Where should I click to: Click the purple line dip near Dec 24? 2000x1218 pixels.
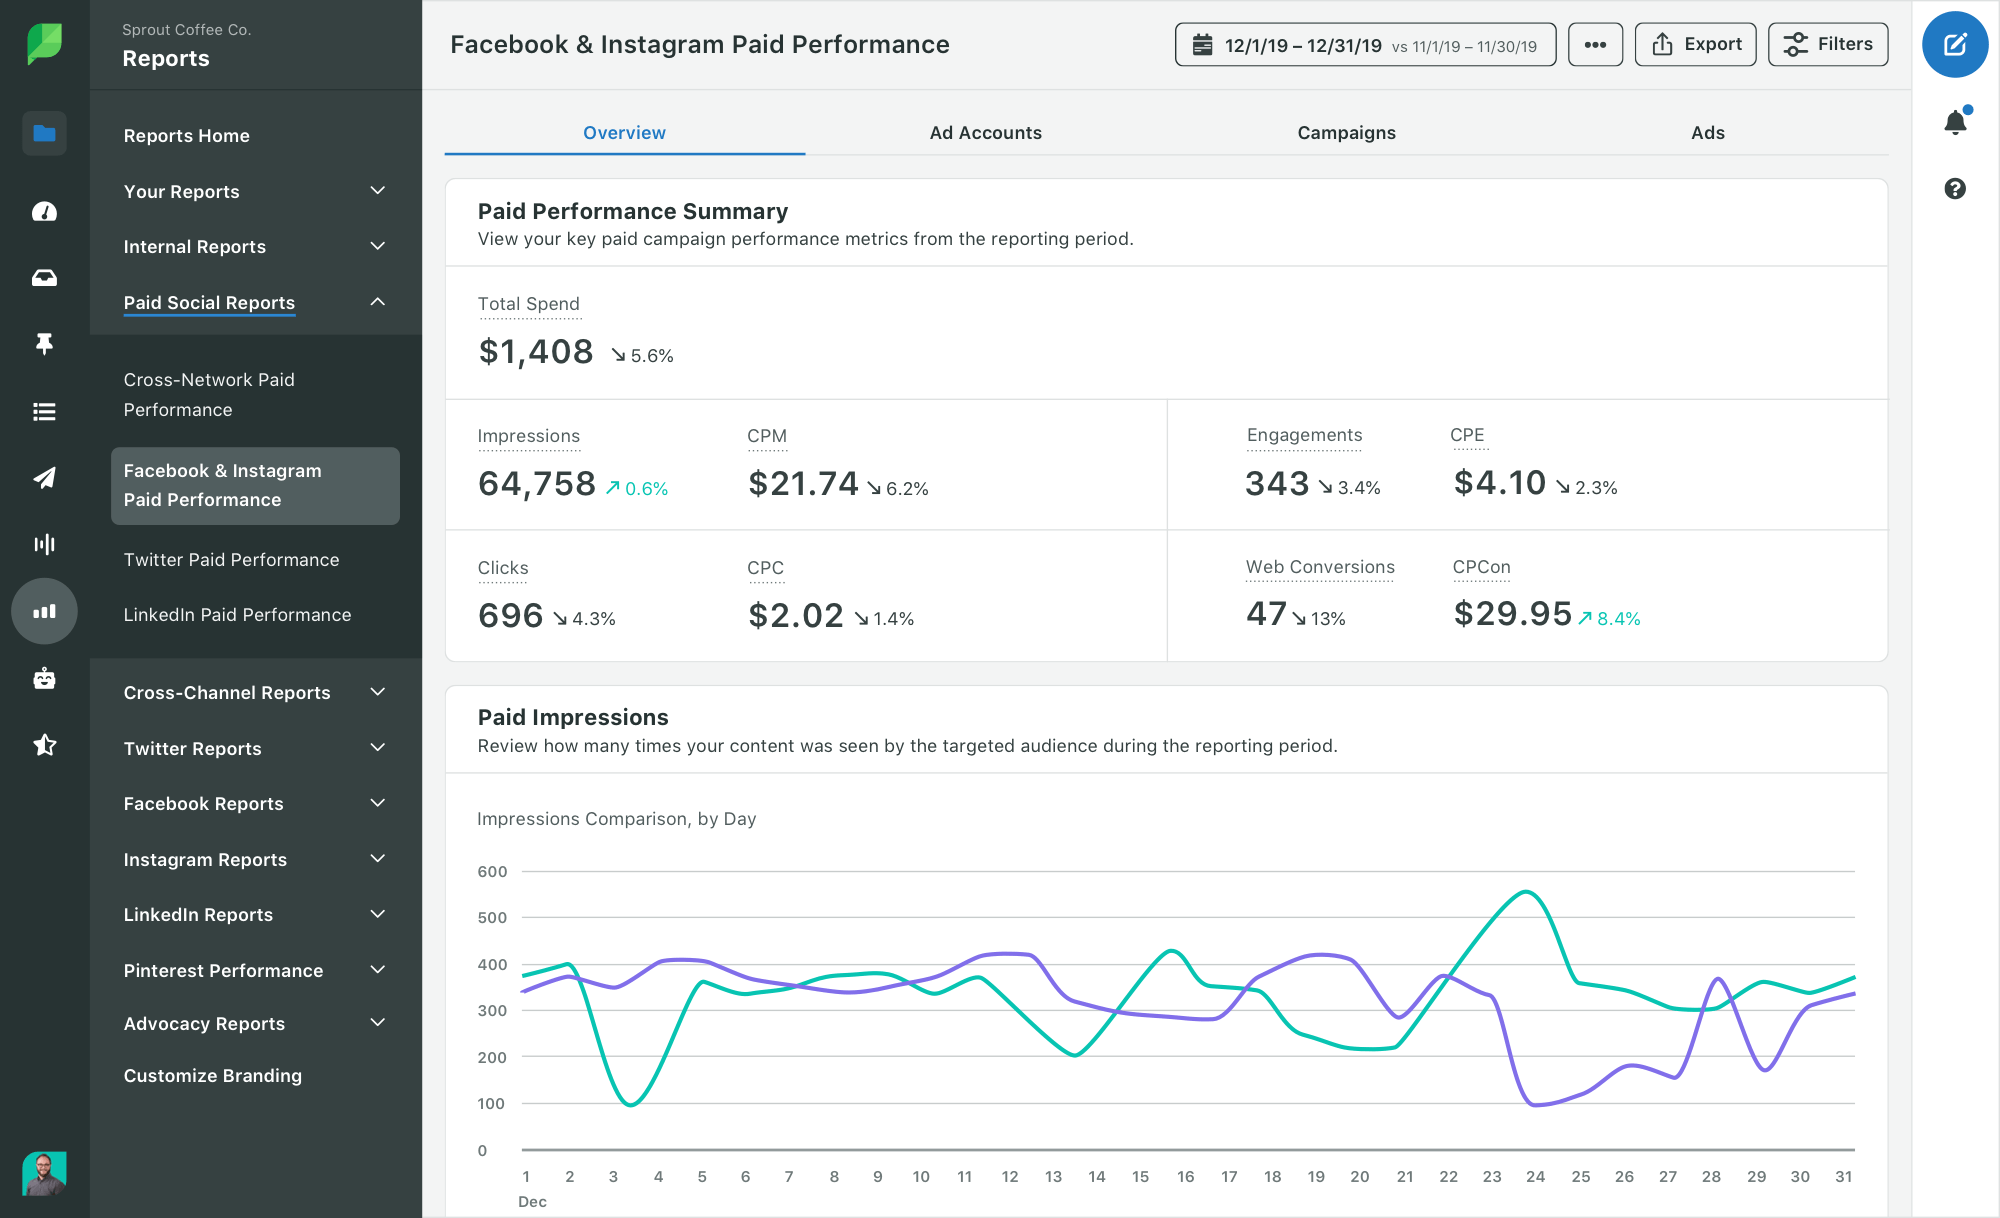(x=1537, y=1104)
